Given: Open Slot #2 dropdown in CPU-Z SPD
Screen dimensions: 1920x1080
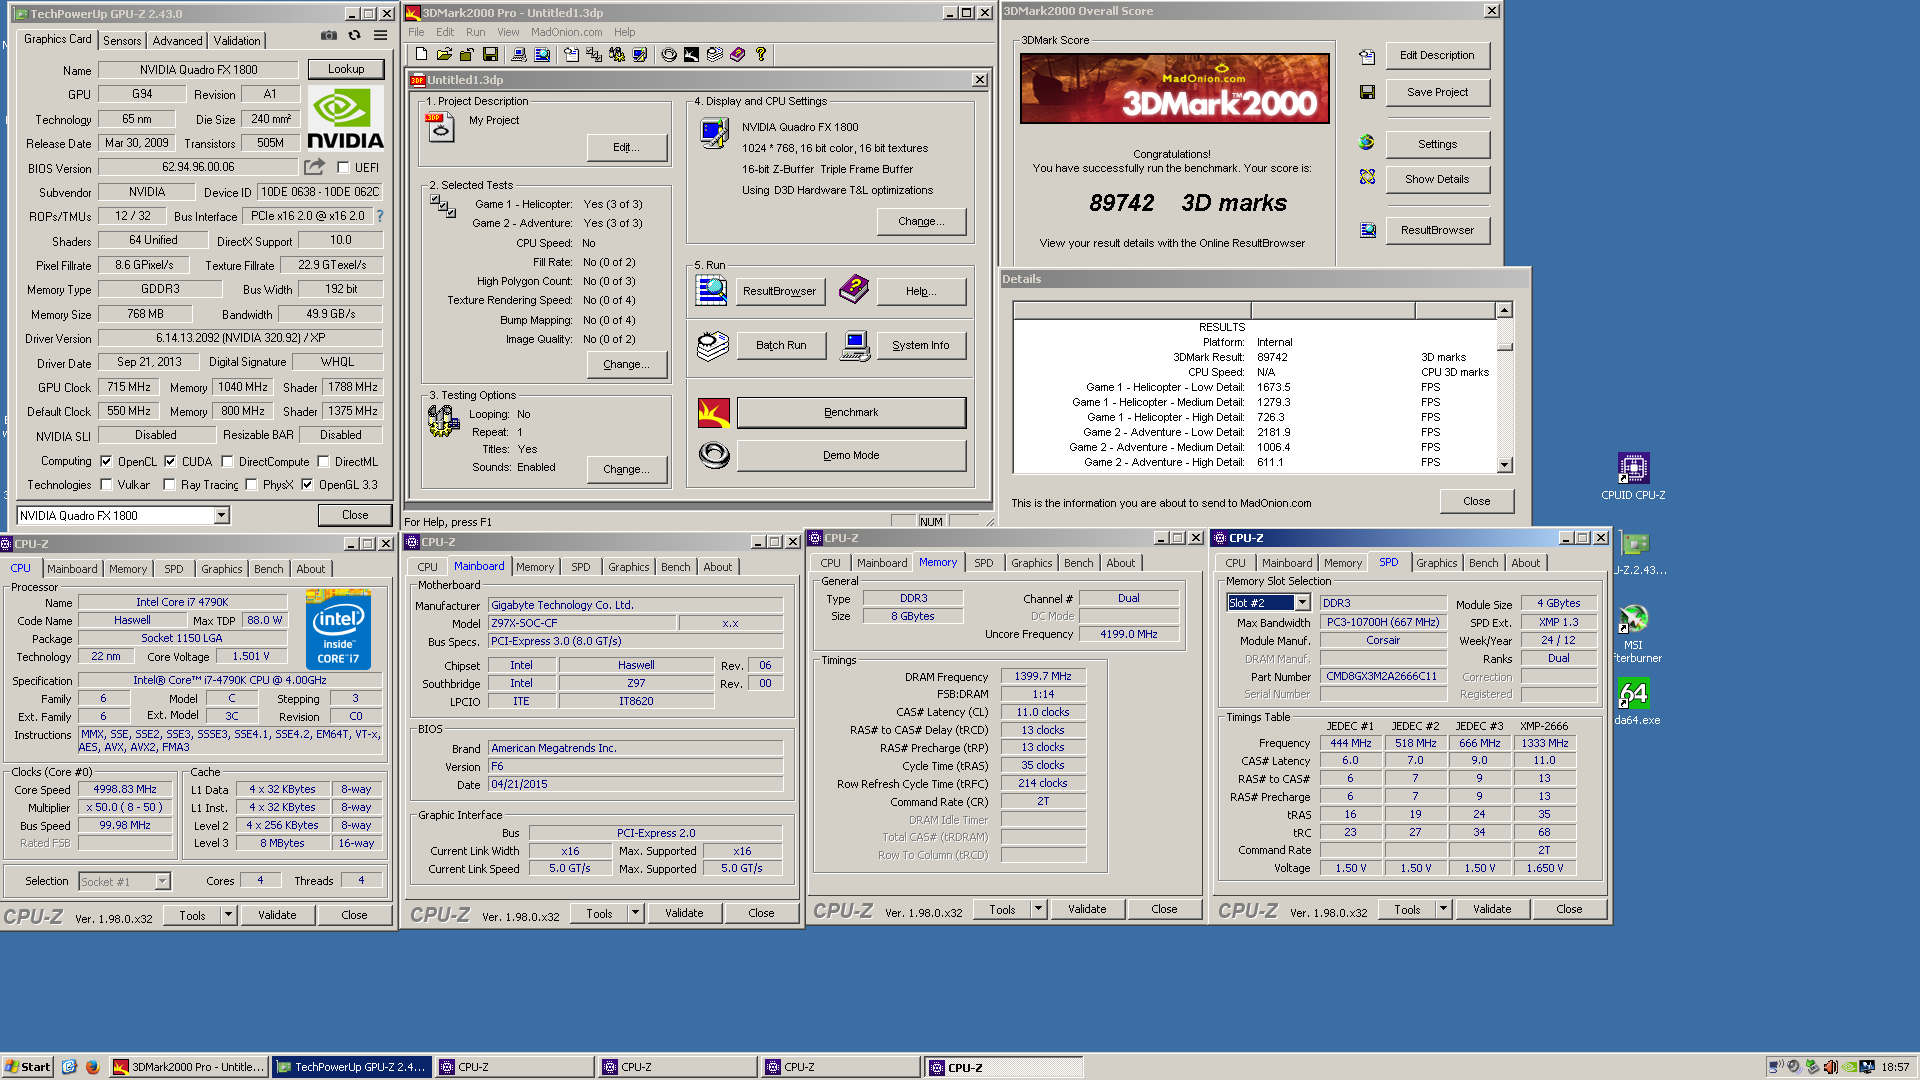Looking at the screenshot, I should click(1302, 603).
